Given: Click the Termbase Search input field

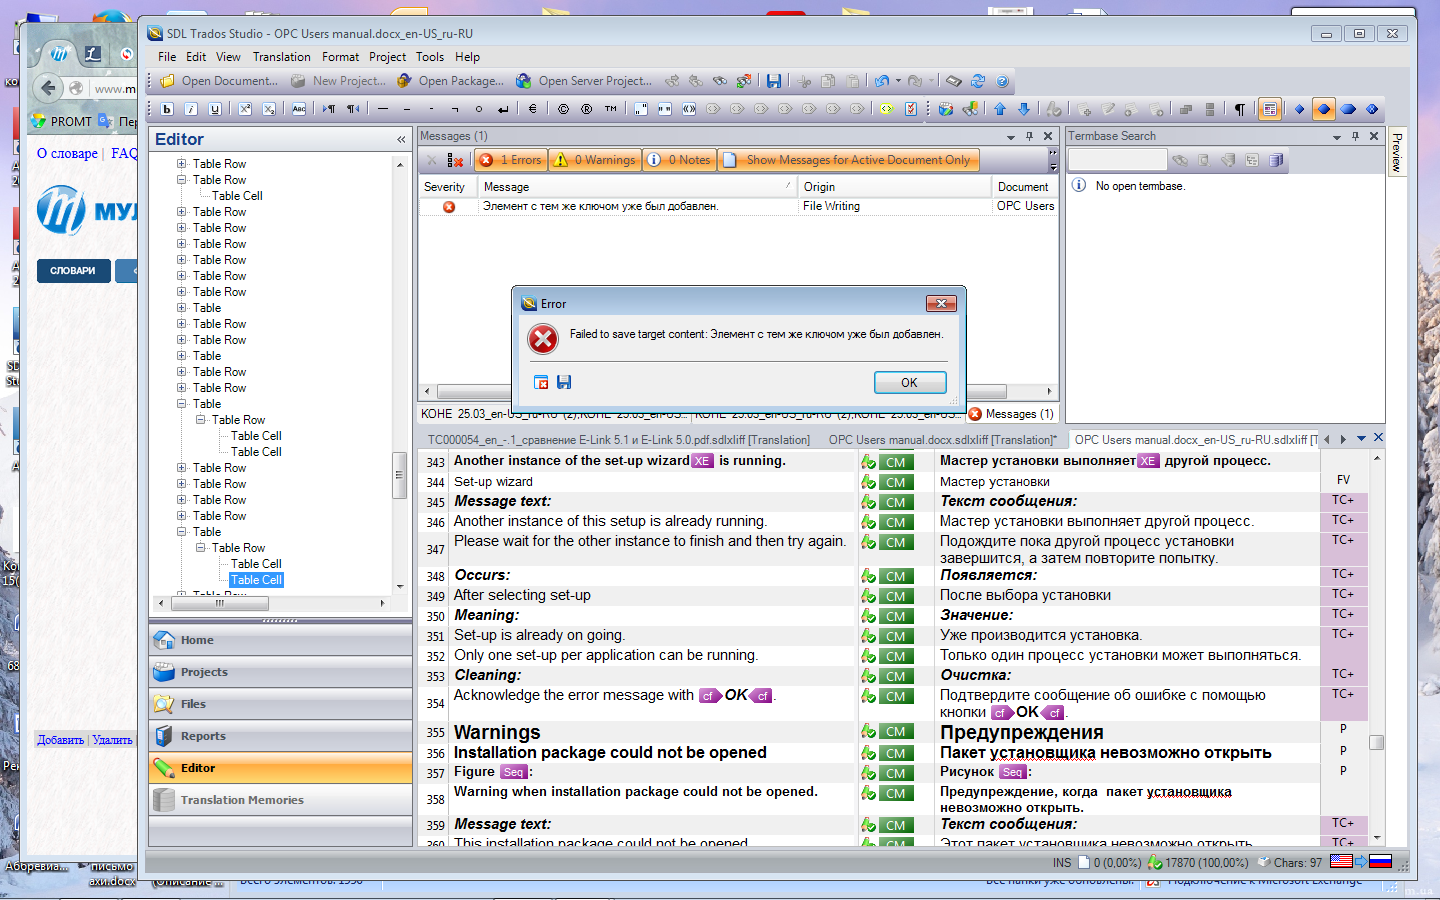Looking at the screenshot, I should (1117, 160).
